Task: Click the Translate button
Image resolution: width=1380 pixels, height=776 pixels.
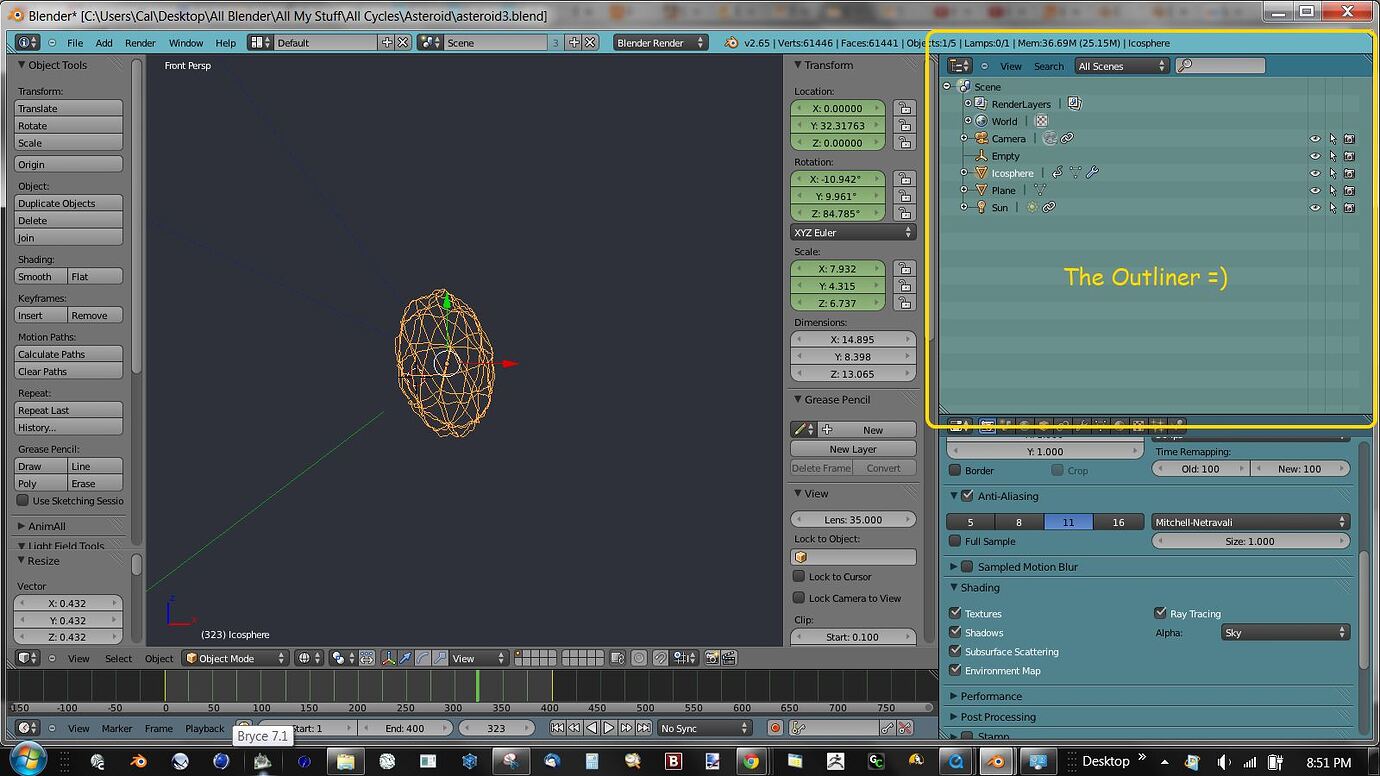Action: pyautogui.click(x=69, y=108)
